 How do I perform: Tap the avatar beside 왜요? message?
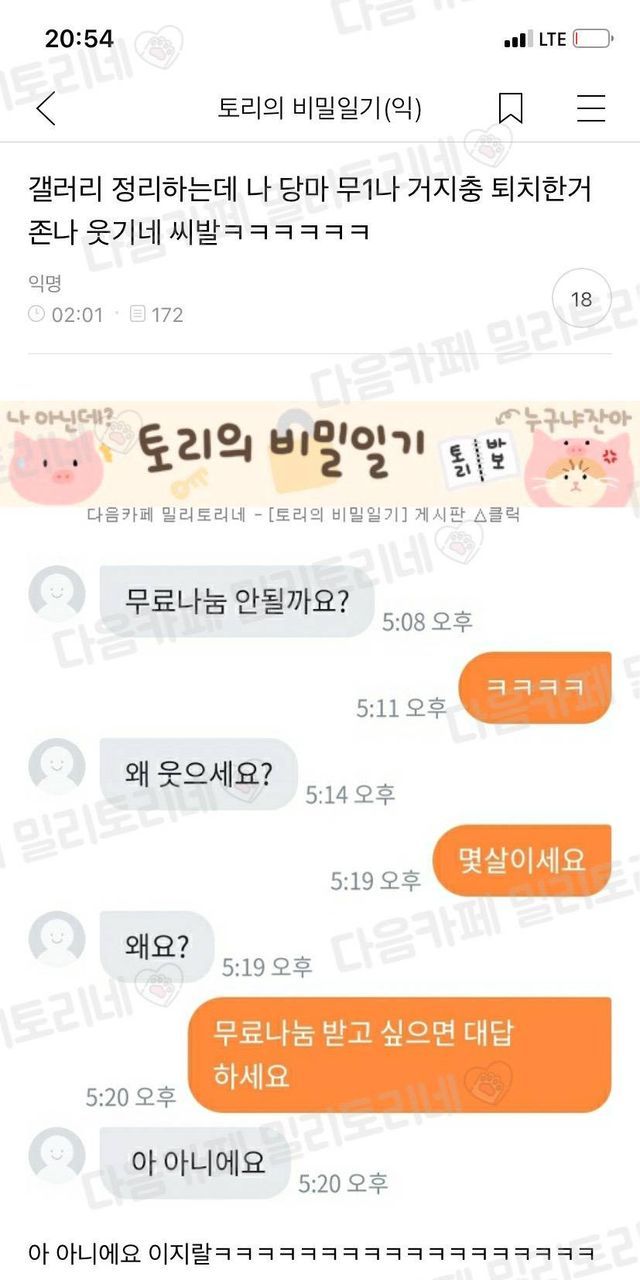point(57,939)
